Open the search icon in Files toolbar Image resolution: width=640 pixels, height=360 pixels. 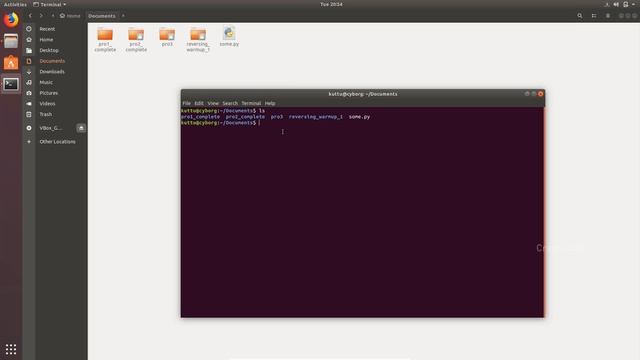(x=580, y=16)
